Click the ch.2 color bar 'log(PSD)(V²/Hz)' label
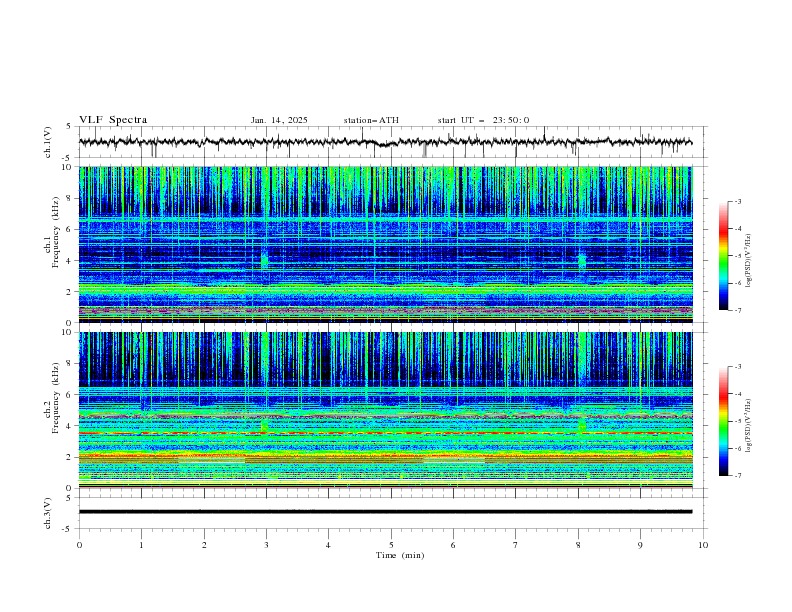The height and width of the screenshot is (612, 792). click(748, 426)
